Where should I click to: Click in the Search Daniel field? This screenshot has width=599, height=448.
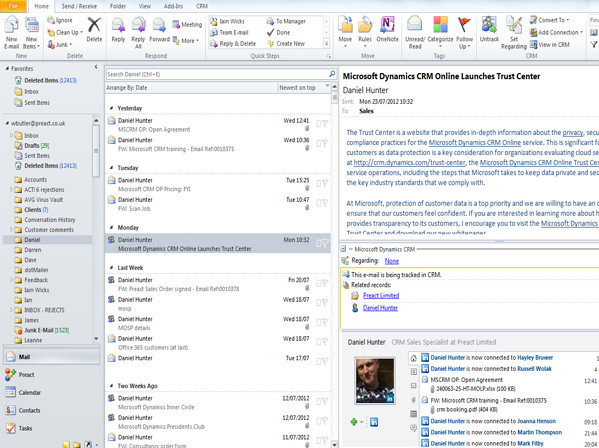216,74
